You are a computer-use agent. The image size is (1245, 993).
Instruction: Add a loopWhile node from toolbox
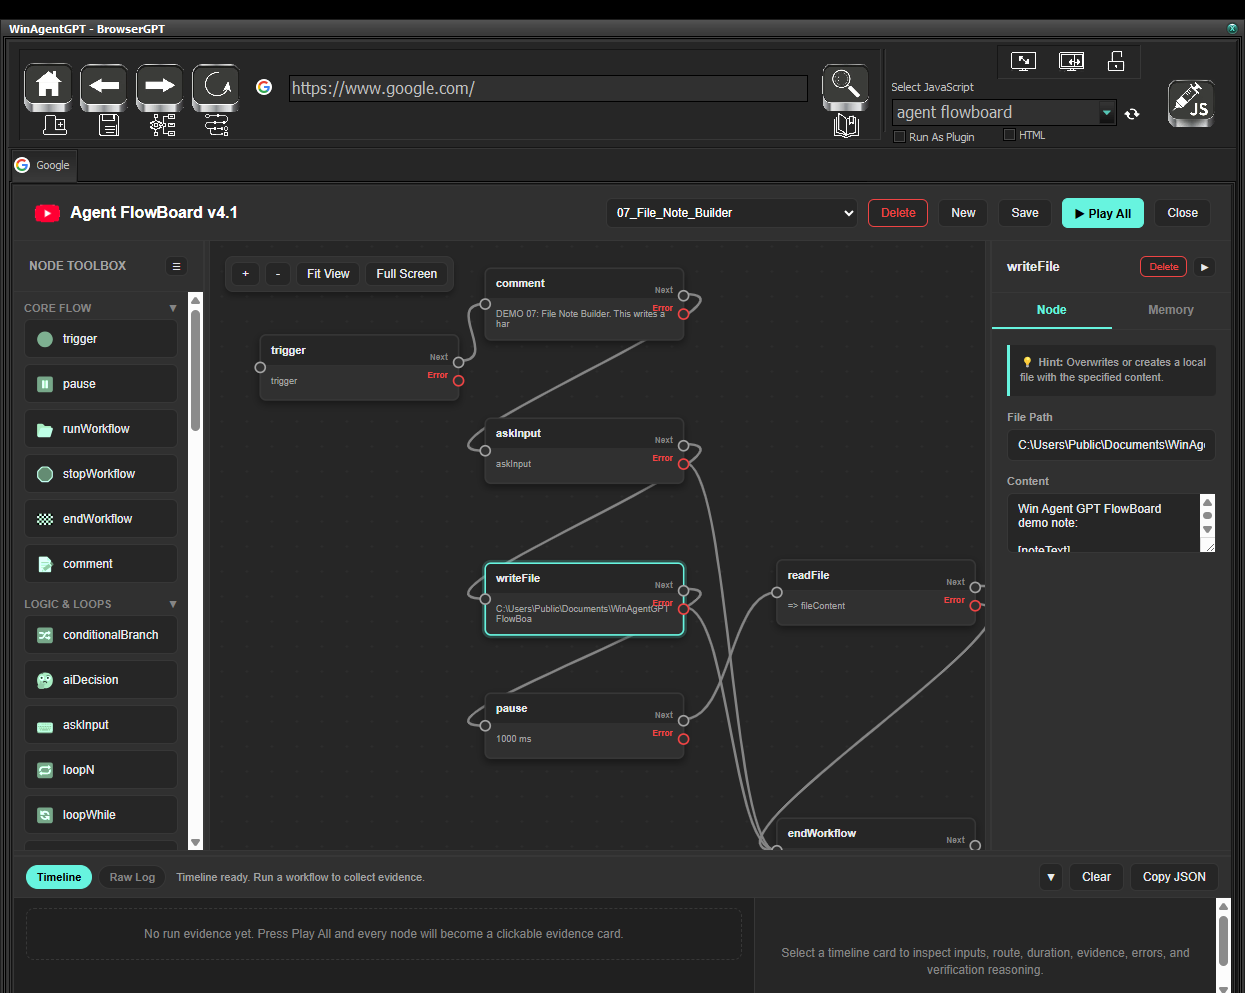pos(101,815)
